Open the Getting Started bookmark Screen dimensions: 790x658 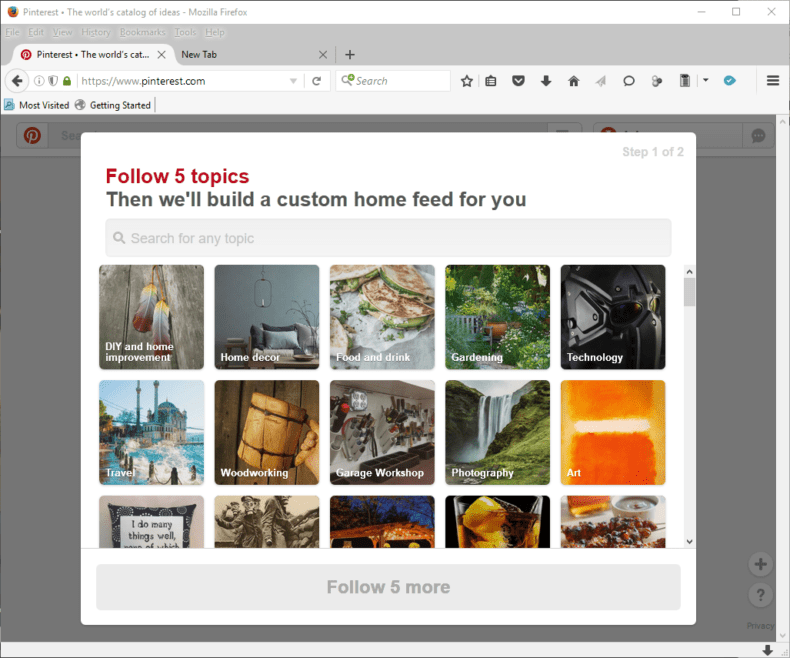(x=119, y=105)
